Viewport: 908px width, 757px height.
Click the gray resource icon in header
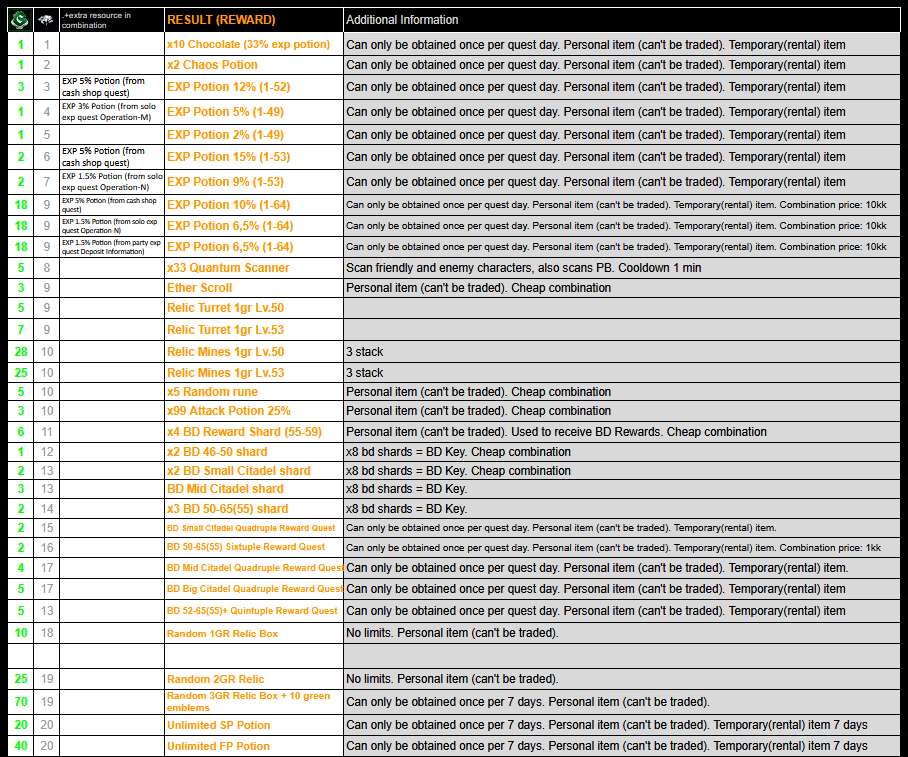coord(46,20)
